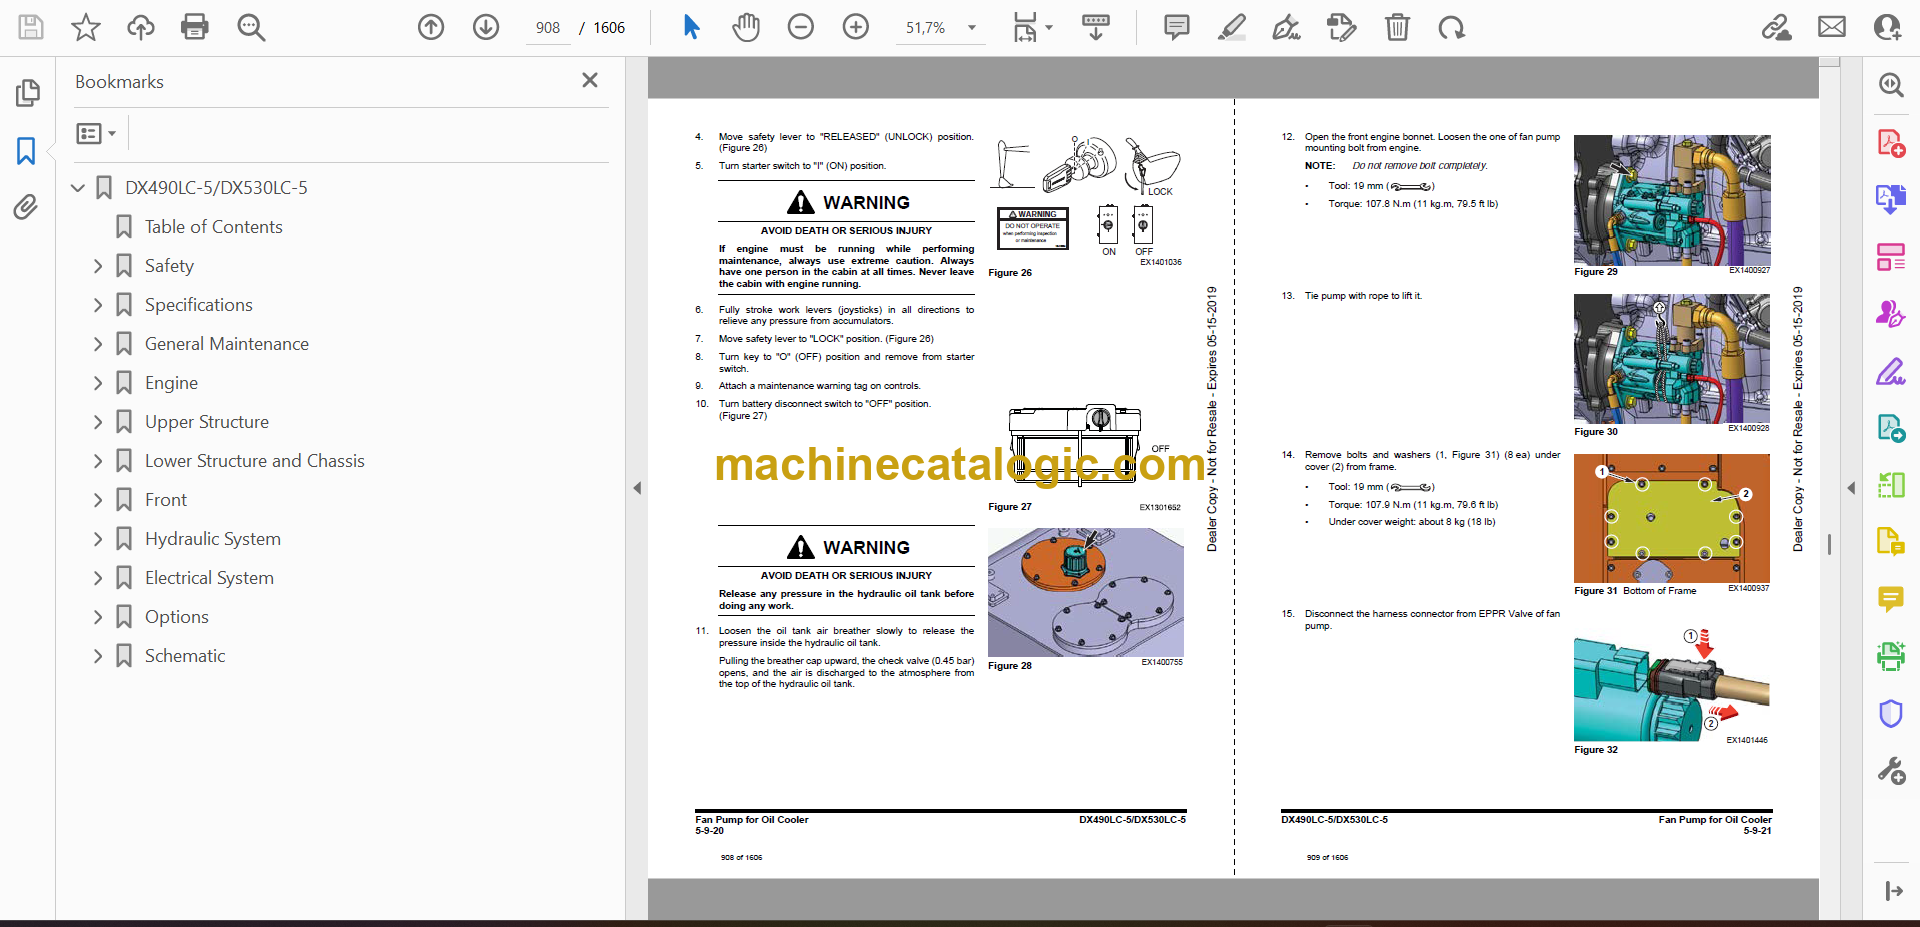The width and height of the screenshot is (1920, 927).
Task: Open attachments paperclip panel
Action: (x=27, y=207)
